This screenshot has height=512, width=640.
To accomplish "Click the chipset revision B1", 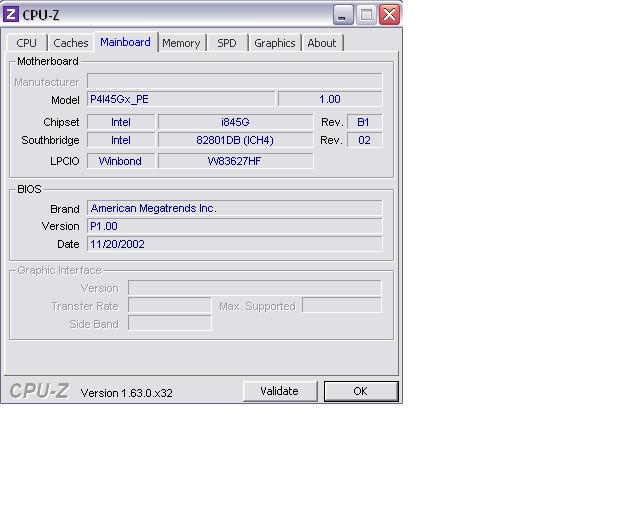I will pos(364,122).
